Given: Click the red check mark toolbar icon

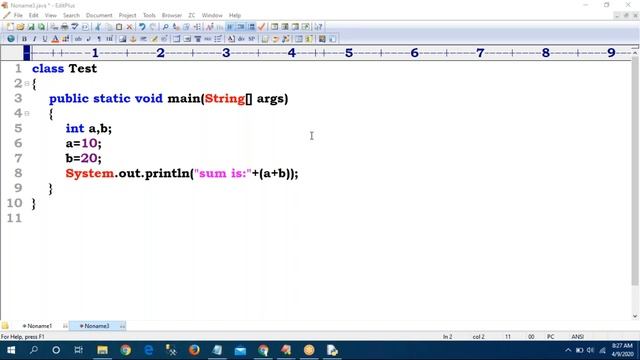Looking at the screenshot, I should (262, 27).
